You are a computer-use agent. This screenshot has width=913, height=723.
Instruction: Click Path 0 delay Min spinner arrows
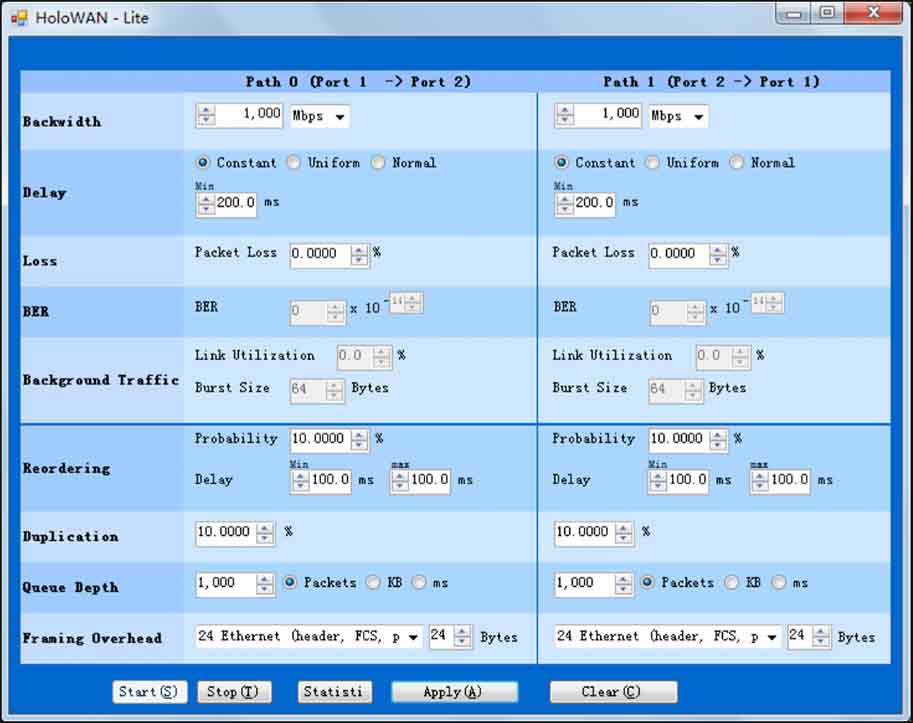[x=206, y=204]
